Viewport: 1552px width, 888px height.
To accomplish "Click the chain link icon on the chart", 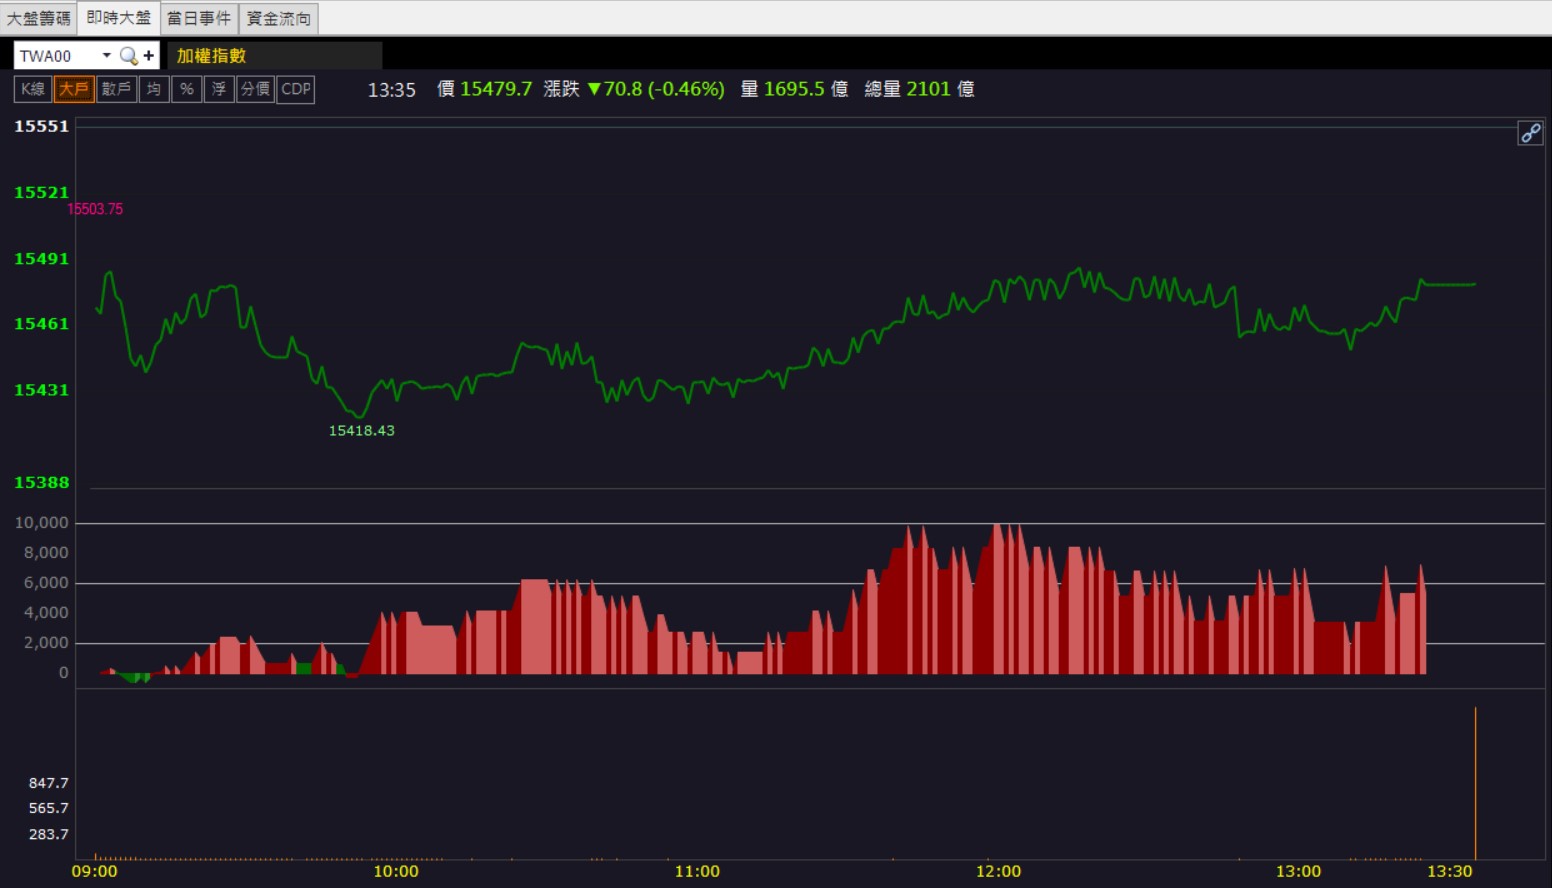I will [x=1530, y=133].
